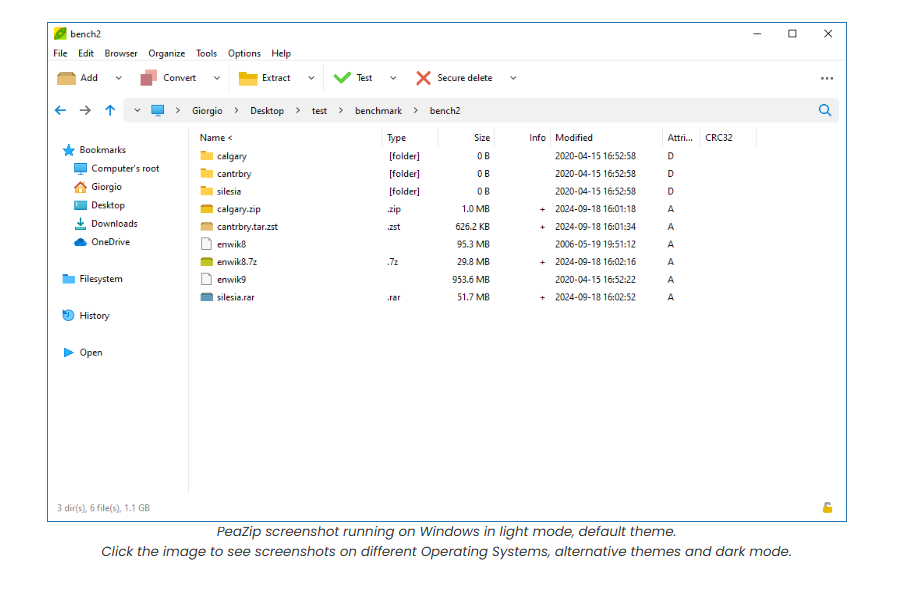Open the File menu
Viewport: 898px width, 590px height.
pos(60,53)
